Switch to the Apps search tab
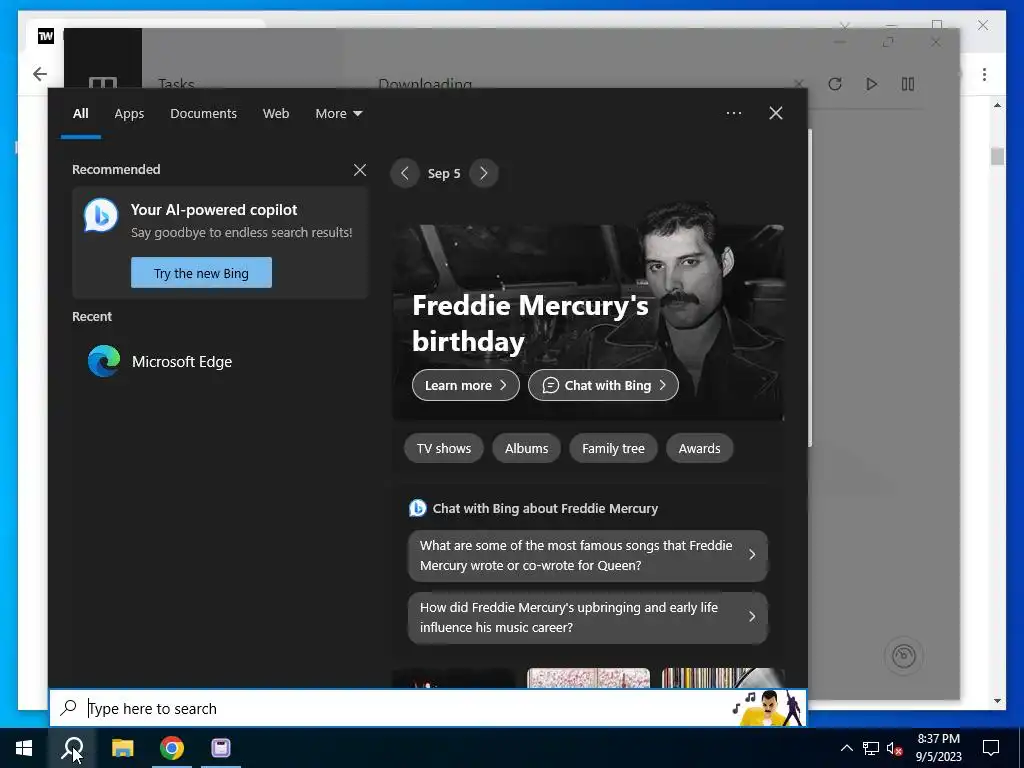Image resolution: width=1024 pixels, height=768 pixels. [129, 114]
